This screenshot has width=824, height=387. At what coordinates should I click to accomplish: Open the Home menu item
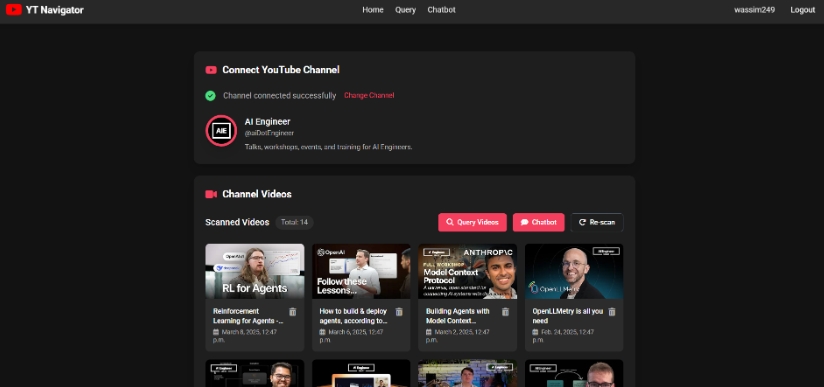pos(373,10)
